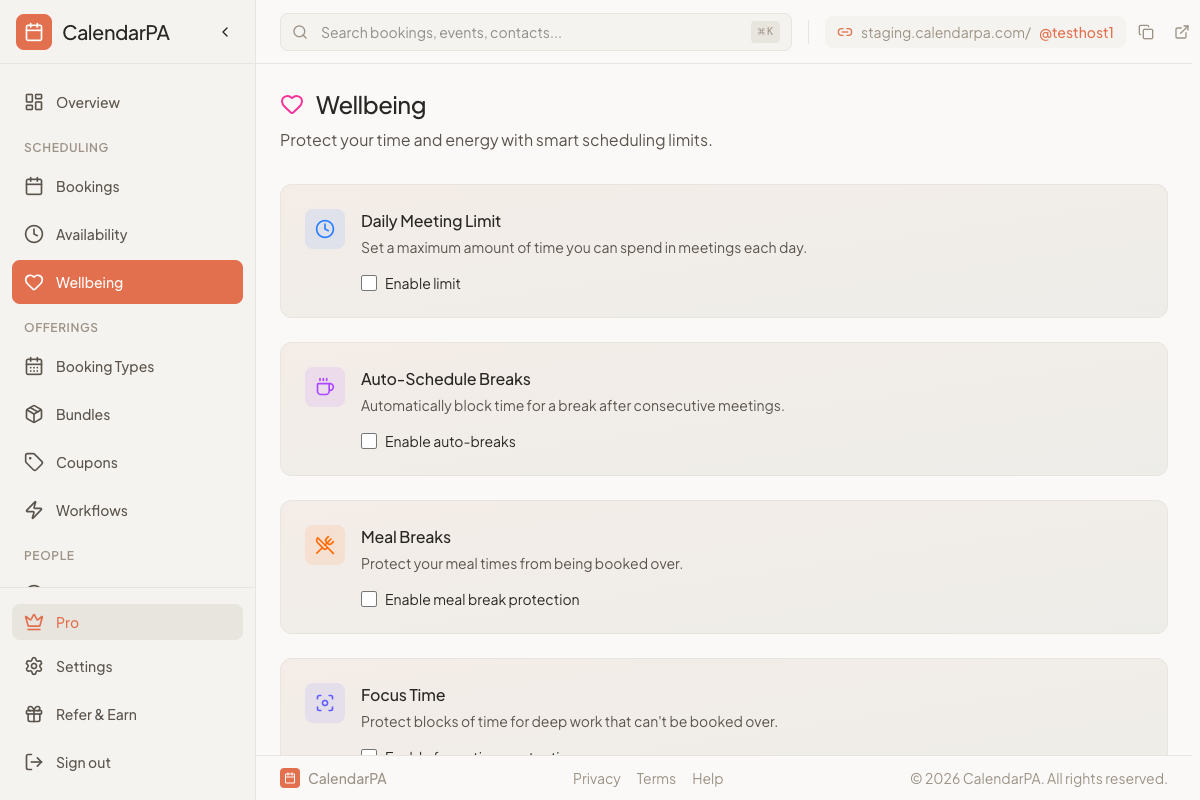The height and width of the screenshot is (800, 1200).
Task: Enable auto-breaks checkbox
Action: 369,441
